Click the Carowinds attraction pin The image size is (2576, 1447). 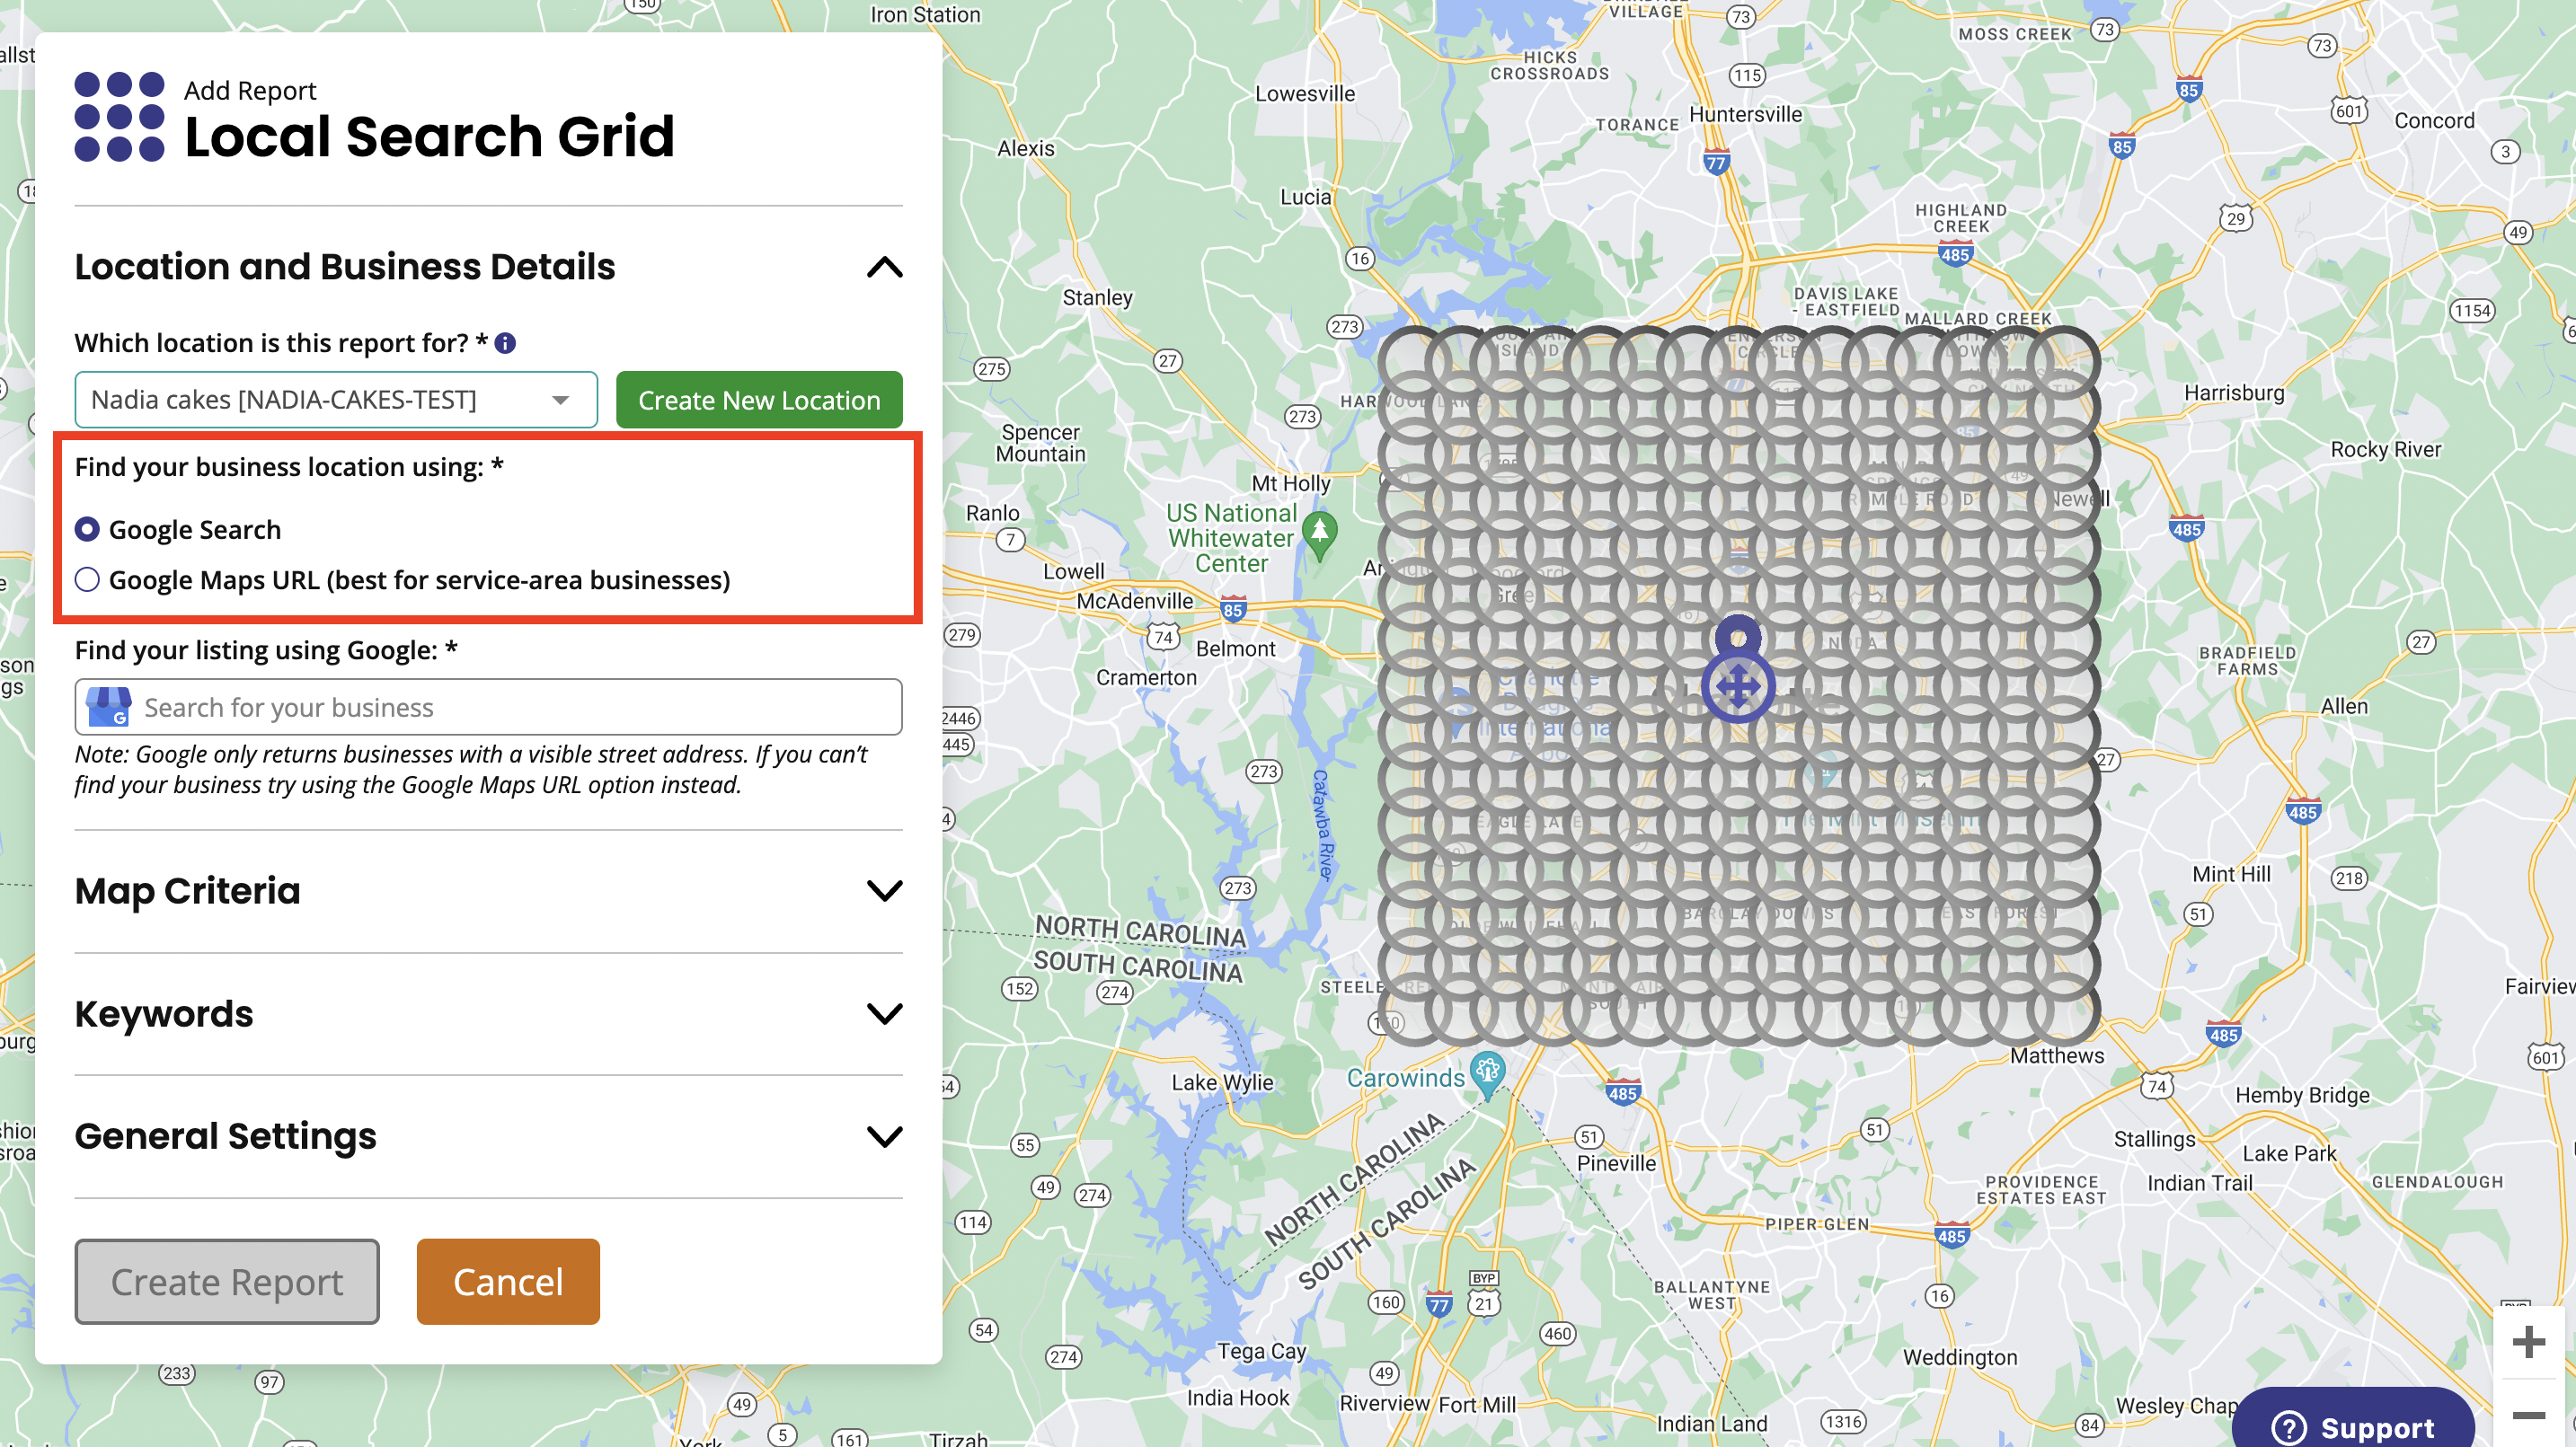(x=1487, y=1076)
